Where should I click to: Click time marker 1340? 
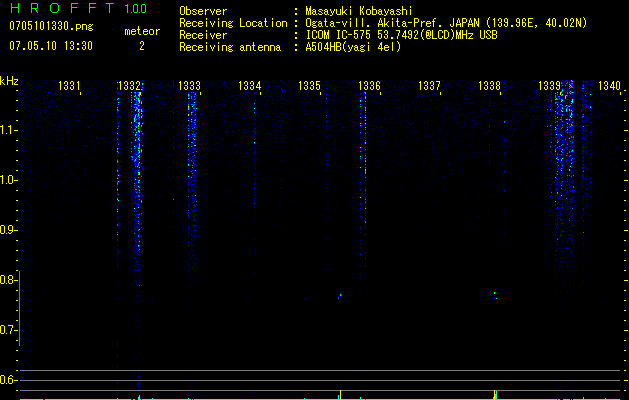click(609, 85)
